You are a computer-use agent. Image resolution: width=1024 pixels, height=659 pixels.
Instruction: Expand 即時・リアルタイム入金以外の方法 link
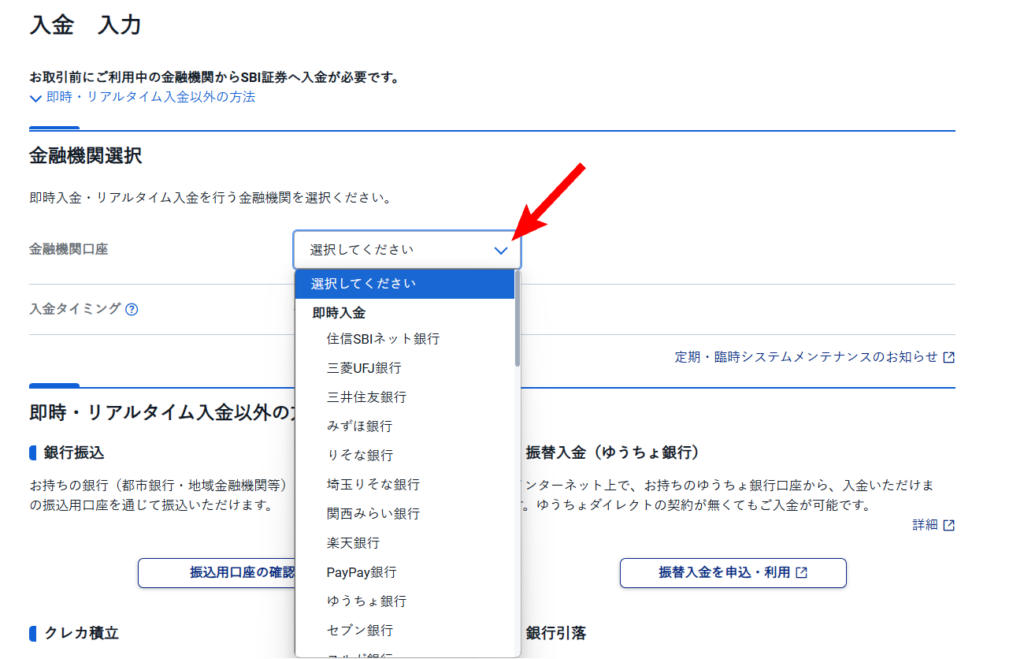point(142,97)
